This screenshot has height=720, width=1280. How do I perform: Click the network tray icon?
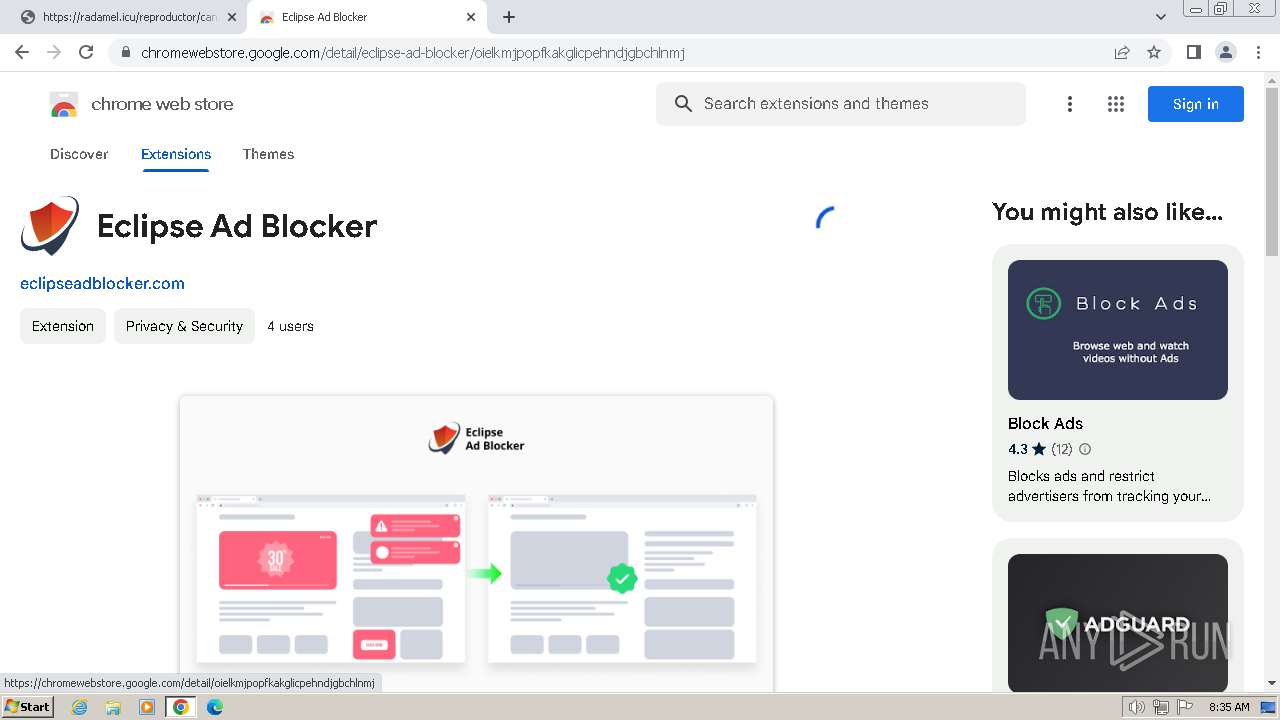[1161, 707]
